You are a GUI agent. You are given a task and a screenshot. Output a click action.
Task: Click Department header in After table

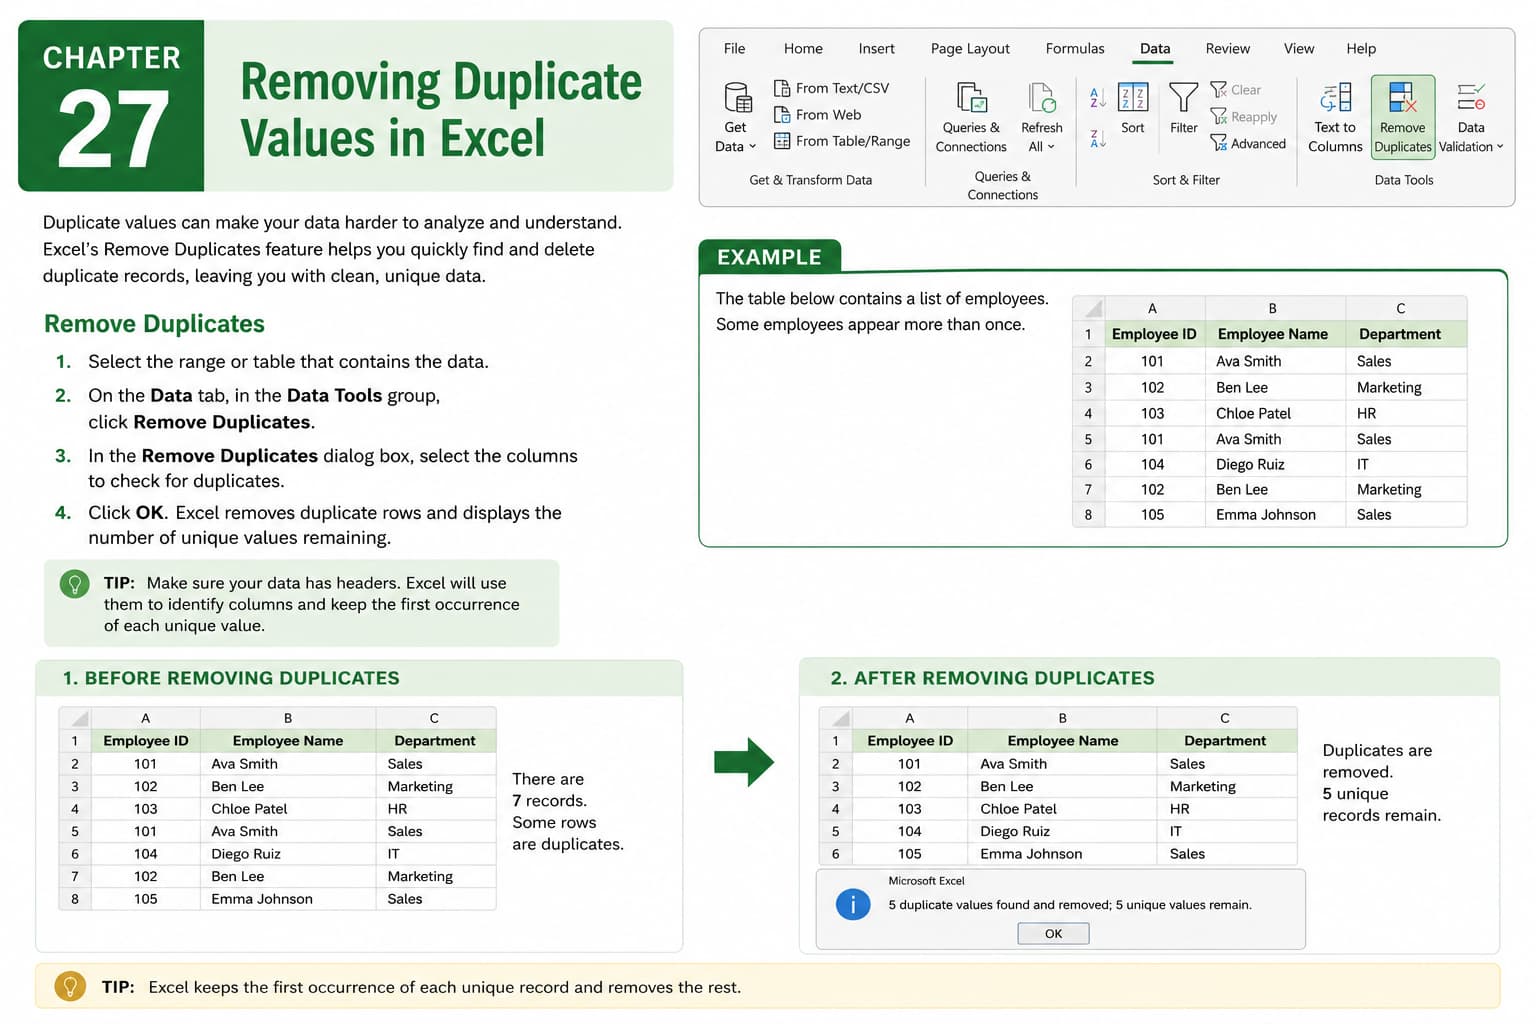point(1225,741)
